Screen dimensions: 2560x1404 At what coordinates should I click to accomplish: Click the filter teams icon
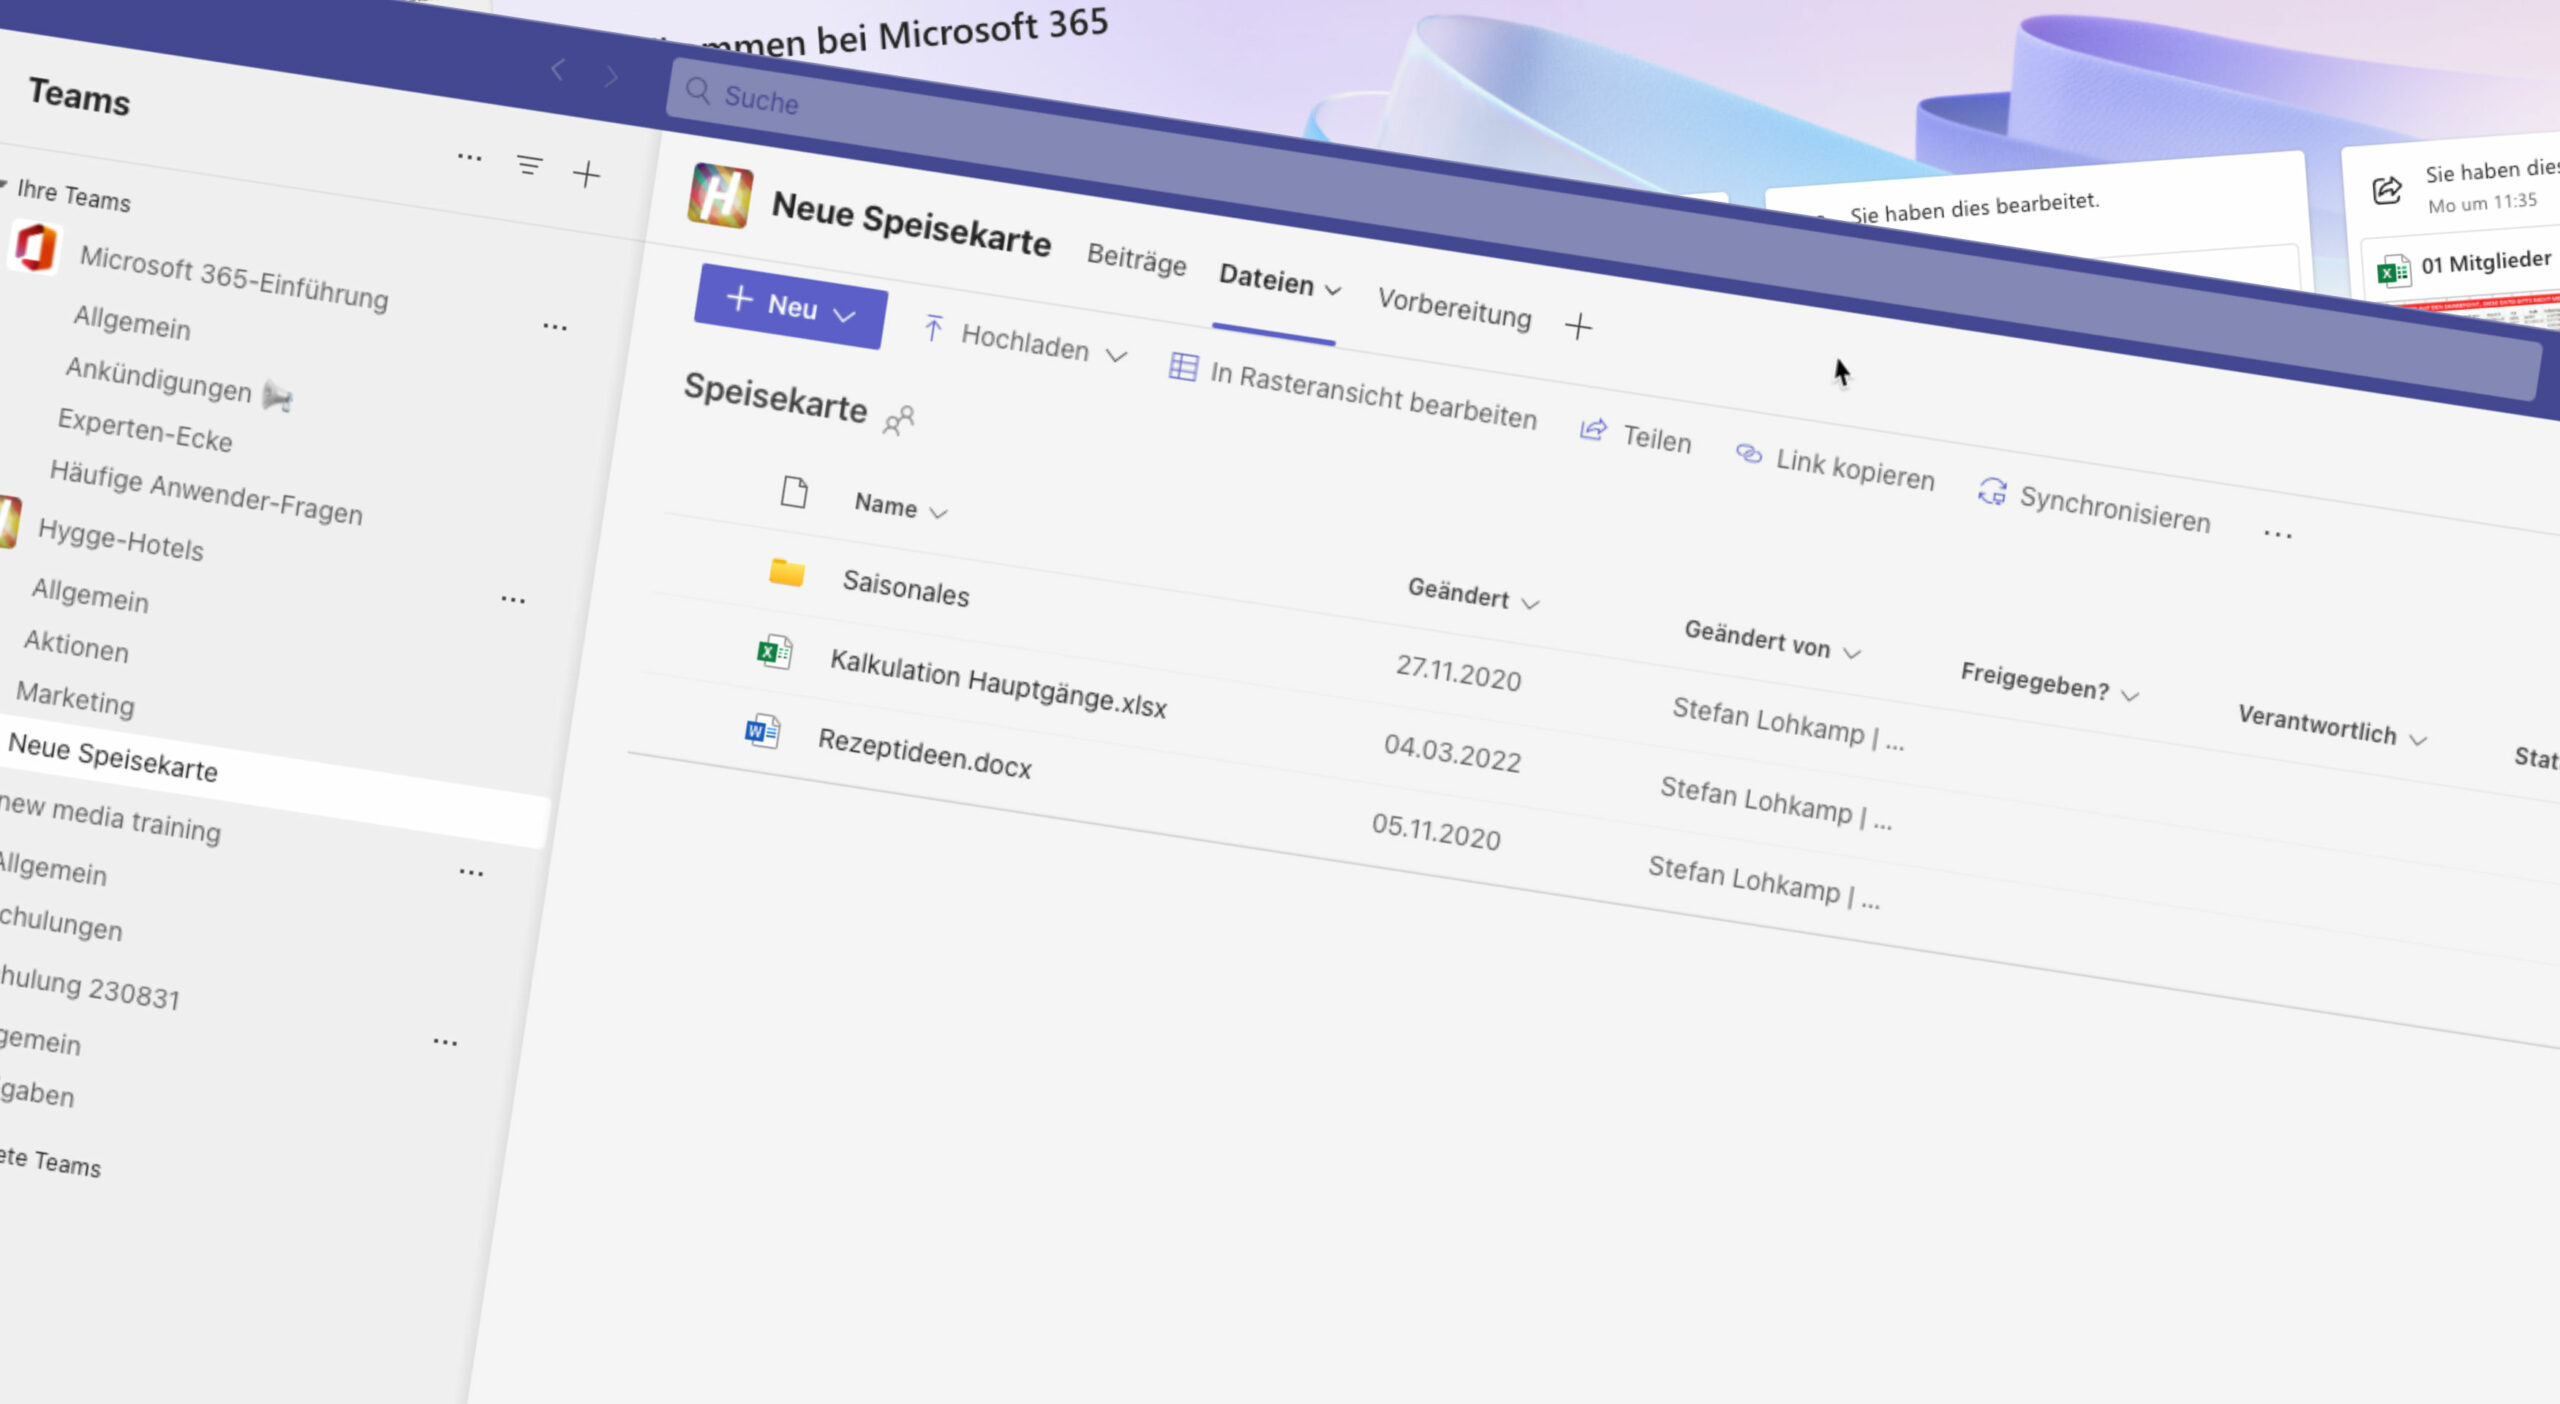click(529, 166)
